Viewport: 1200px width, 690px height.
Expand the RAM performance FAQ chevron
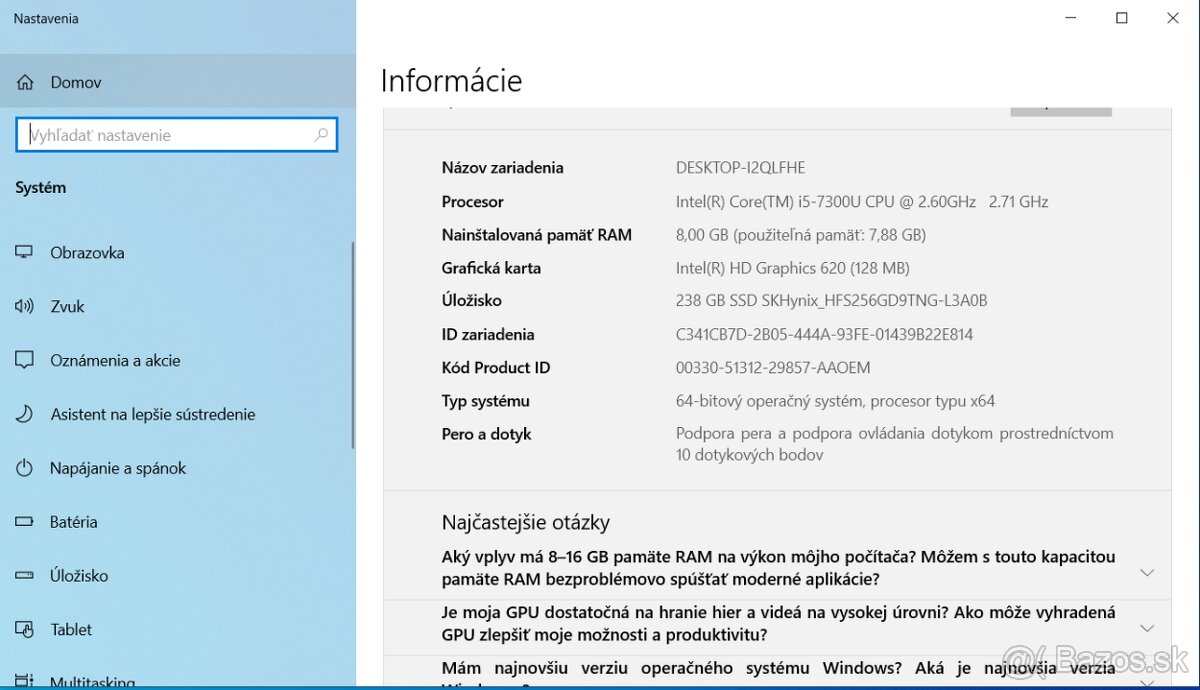1146,572
